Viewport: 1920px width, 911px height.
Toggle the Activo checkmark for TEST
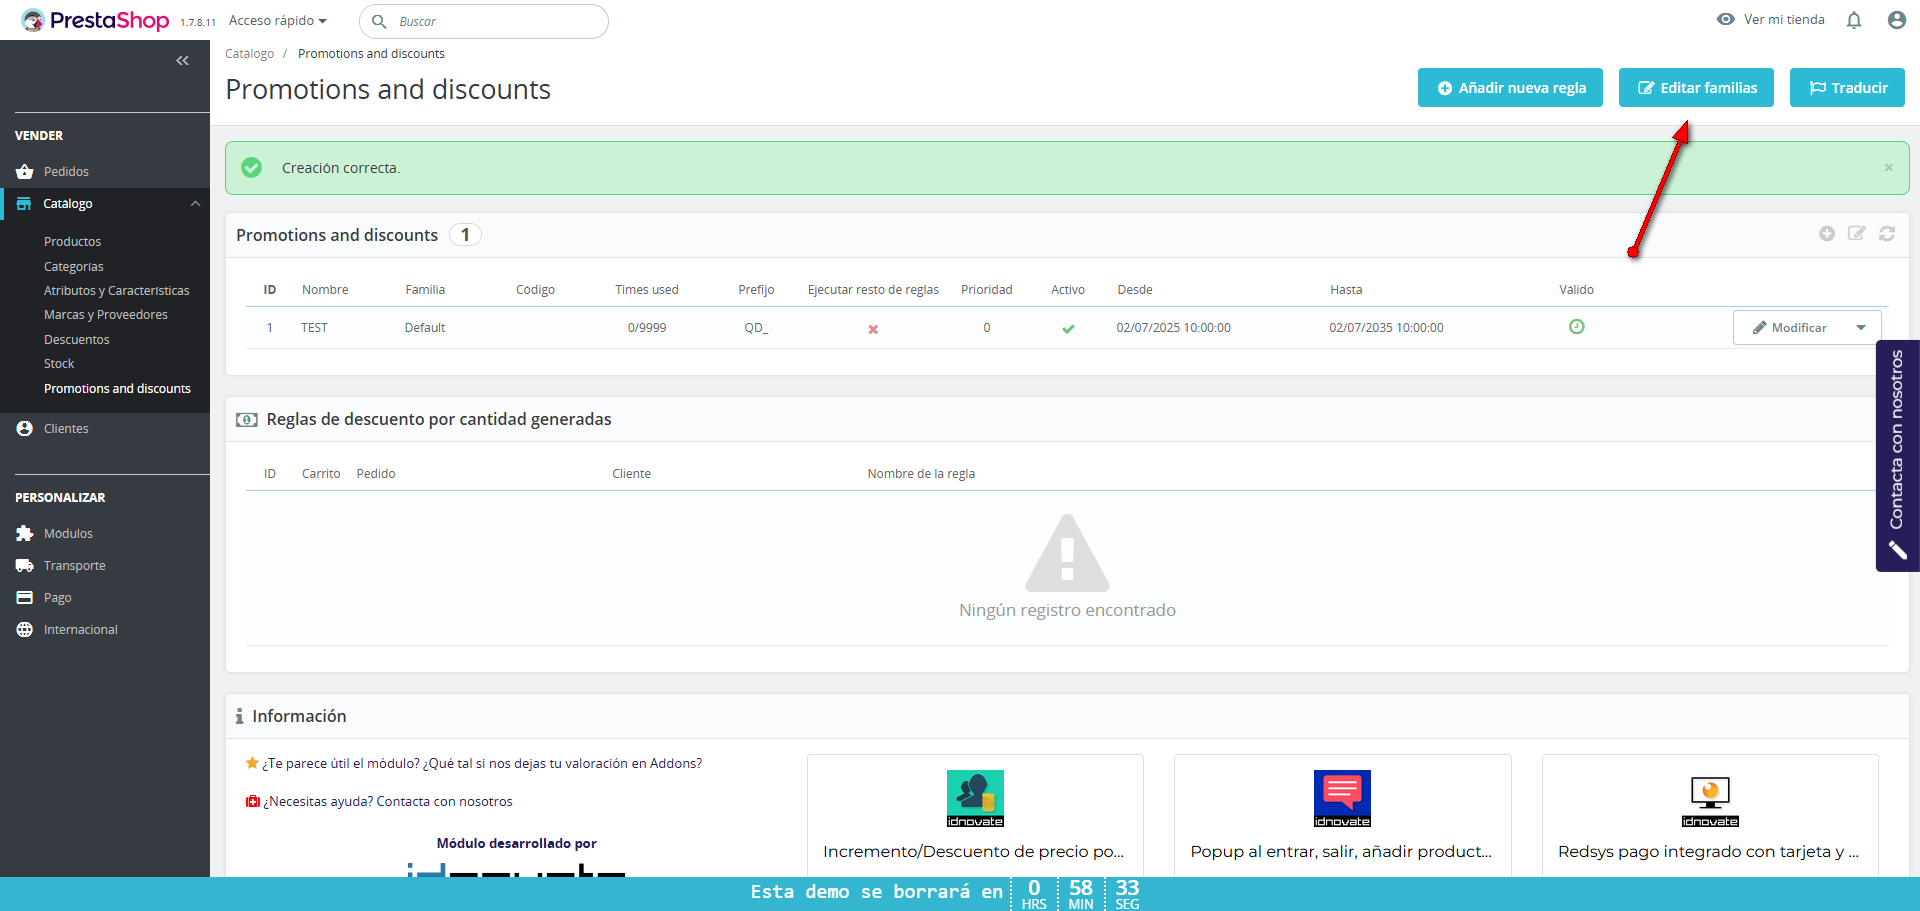1068,329
